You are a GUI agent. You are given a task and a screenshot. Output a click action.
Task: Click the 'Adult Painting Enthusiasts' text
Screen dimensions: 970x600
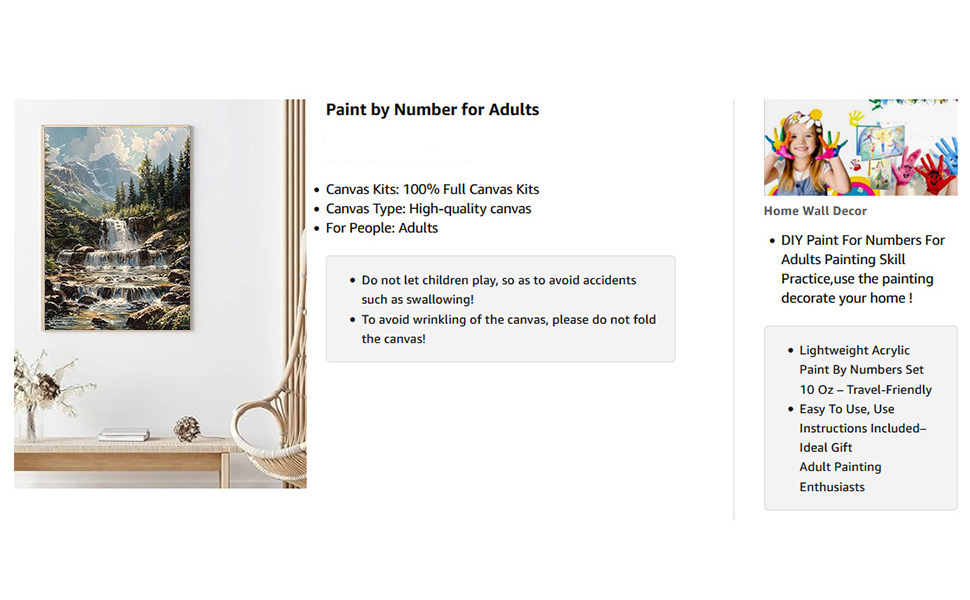click(840, 477)
